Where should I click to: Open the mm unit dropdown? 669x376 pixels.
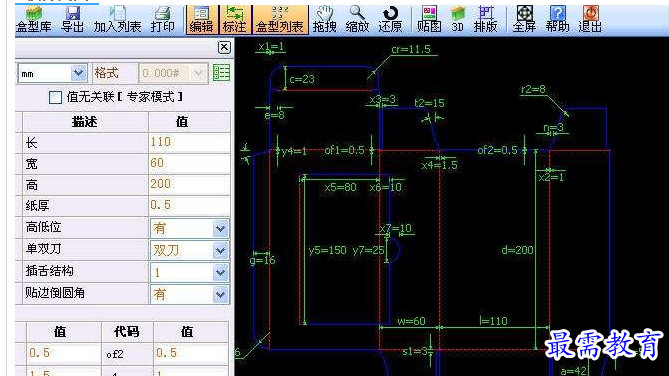point(79,73)
